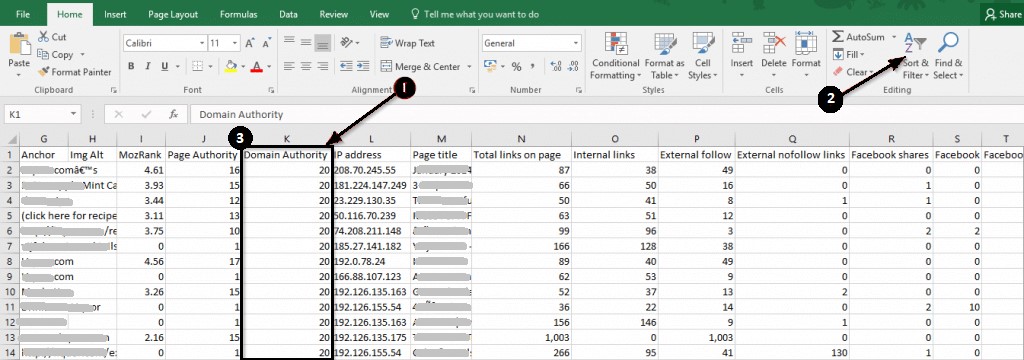Apply the yellow Fill Color bucket
1024x360 pixels.
[x=231, y=67]
